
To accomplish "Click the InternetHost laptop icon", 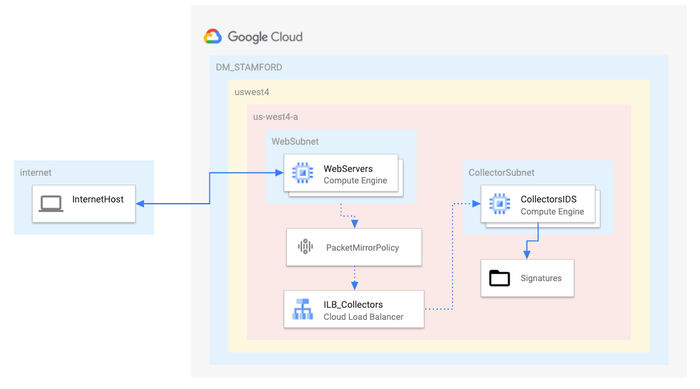I will (50, 204).
